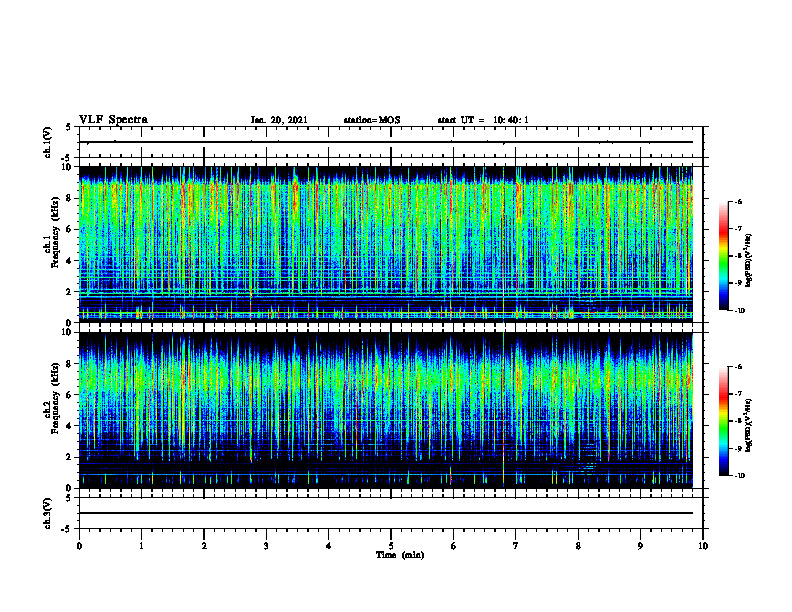792x612 pixels.
Task: Click the "4" kHz tick on ch.1 spectrogram
Action: (x=70, y=261)
